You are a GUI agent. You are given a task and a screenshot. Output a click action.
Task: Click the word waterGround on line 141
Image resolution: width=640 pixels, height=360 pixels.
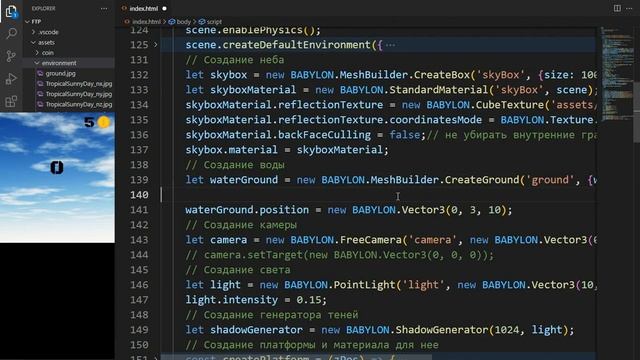[x=219, y=210]
